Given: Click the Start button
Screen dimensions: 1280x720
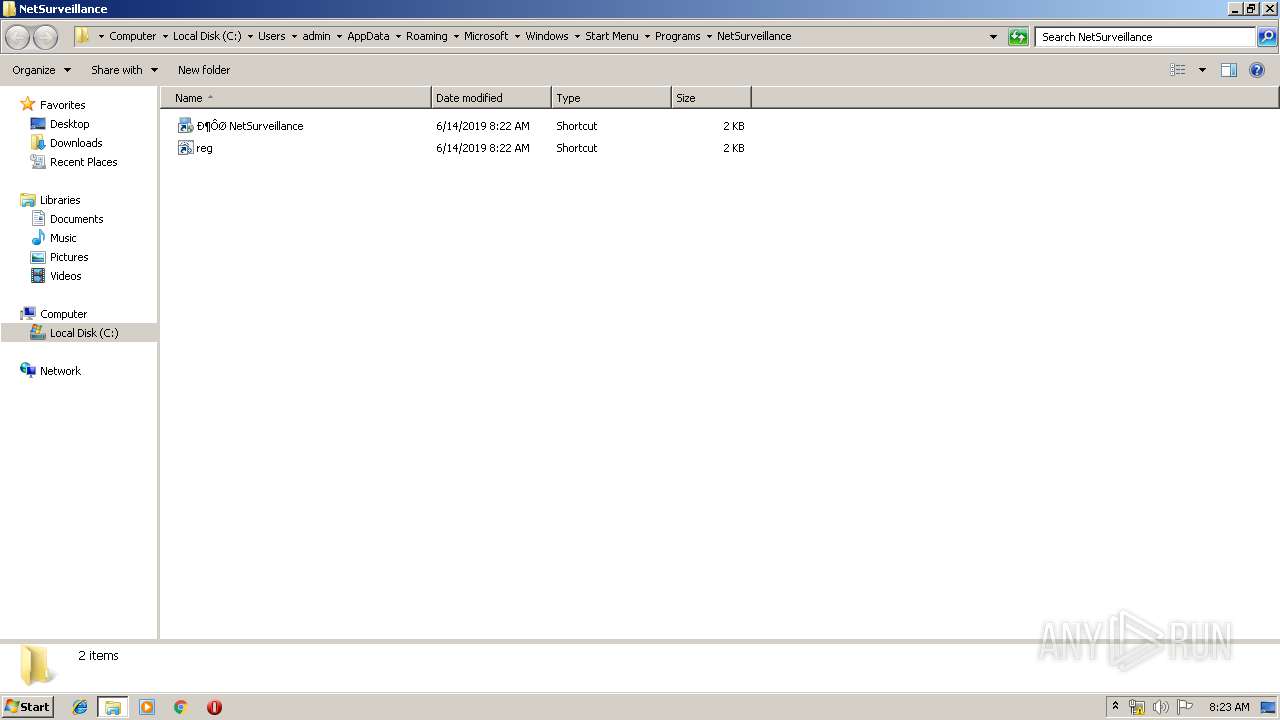Looking at the screenshot, I should coord(27,706).
